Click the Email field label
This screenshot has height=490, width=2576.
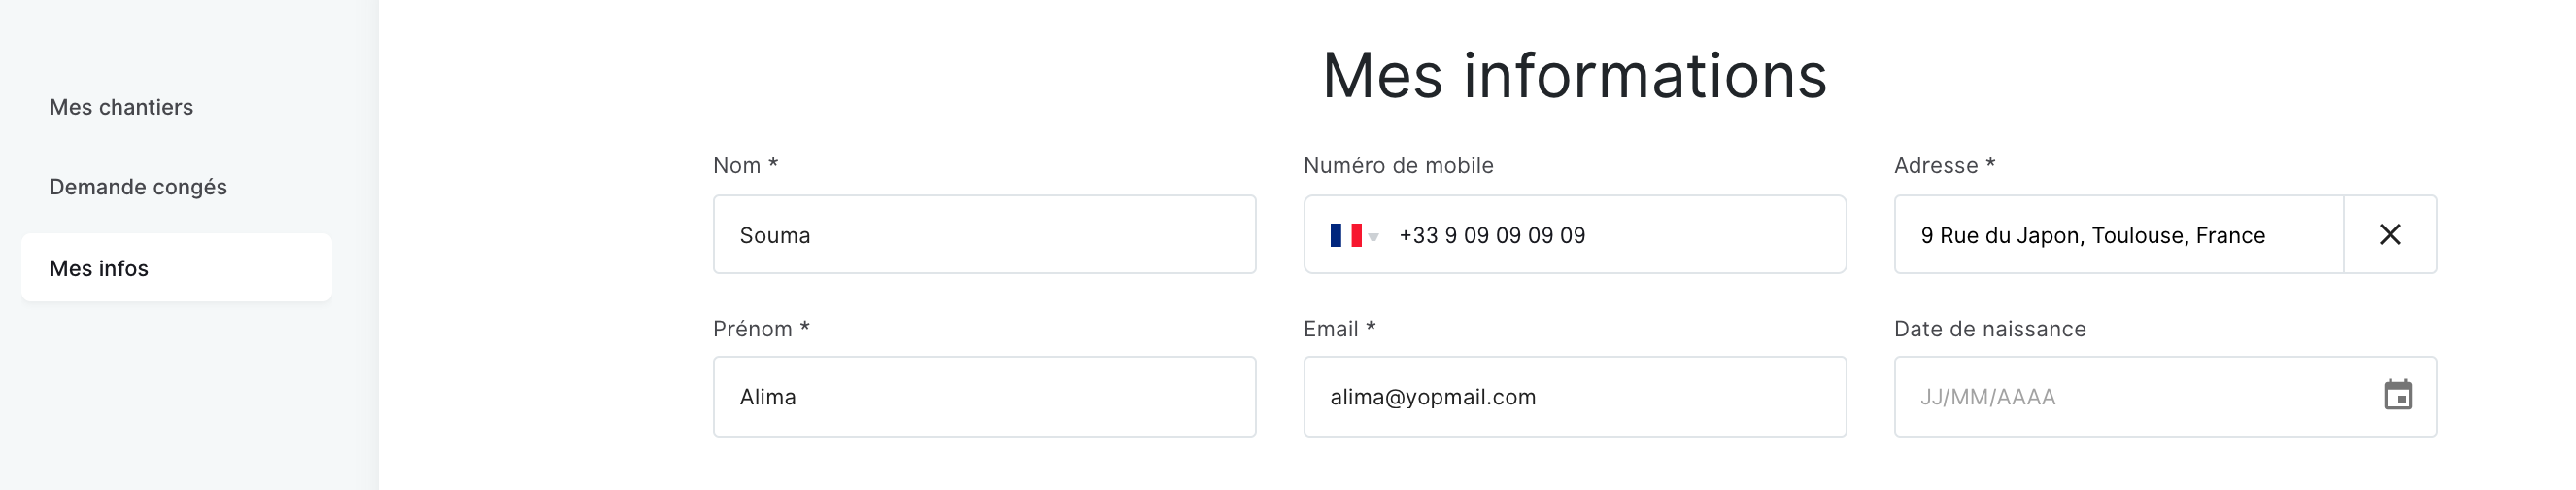pos(1339,329)
